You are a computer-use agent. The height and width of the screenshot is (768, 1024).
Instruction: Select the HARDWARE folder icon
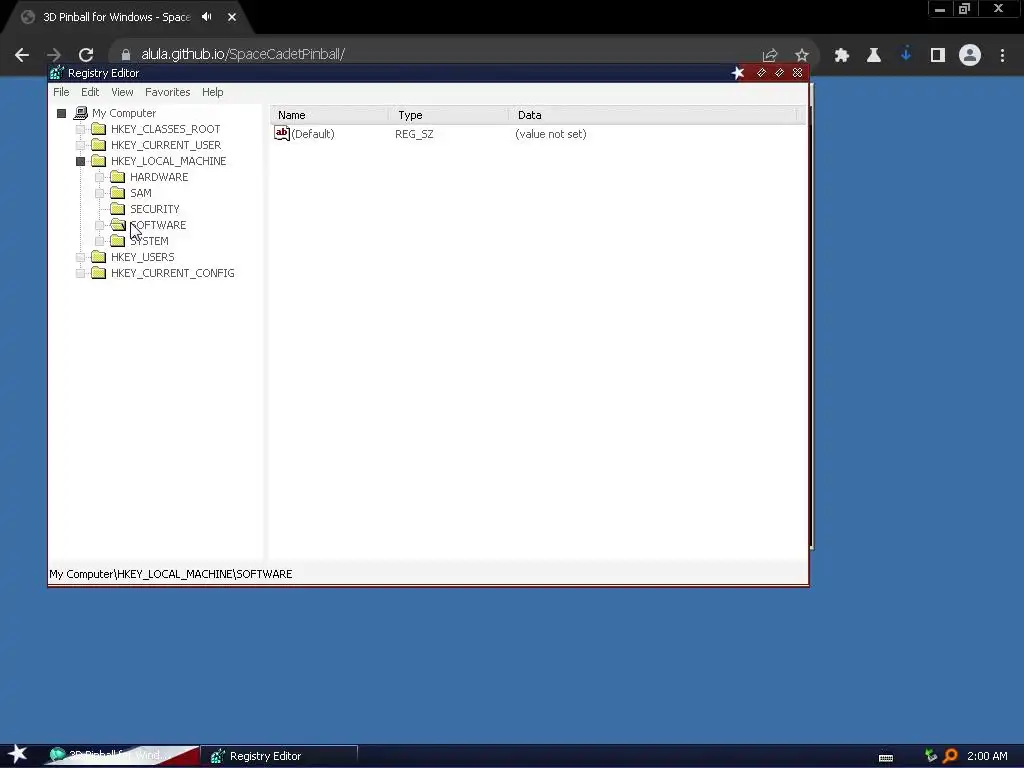[118, 177]
